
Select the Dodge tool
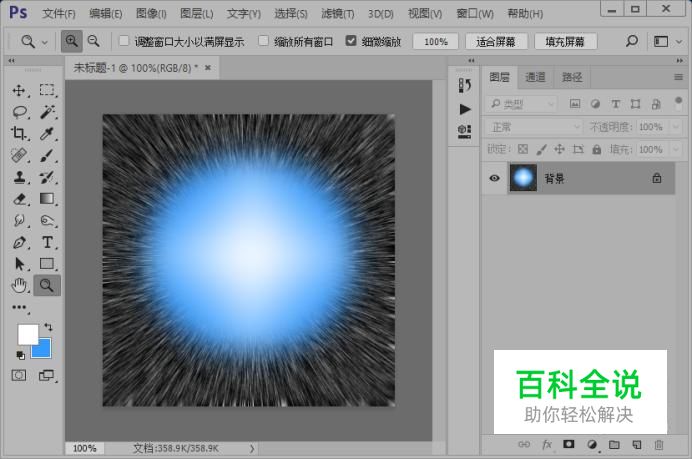(47, 220)
